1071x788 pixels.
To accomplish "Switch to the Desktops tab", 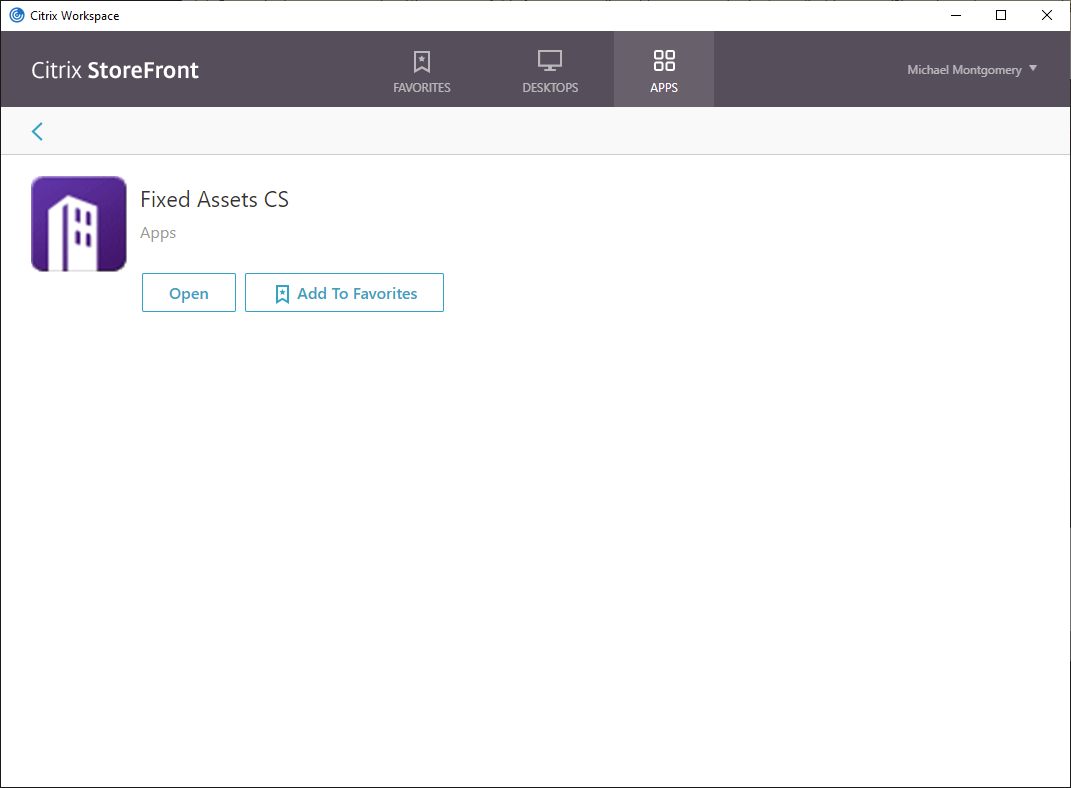I will click(x=550, y=70).
